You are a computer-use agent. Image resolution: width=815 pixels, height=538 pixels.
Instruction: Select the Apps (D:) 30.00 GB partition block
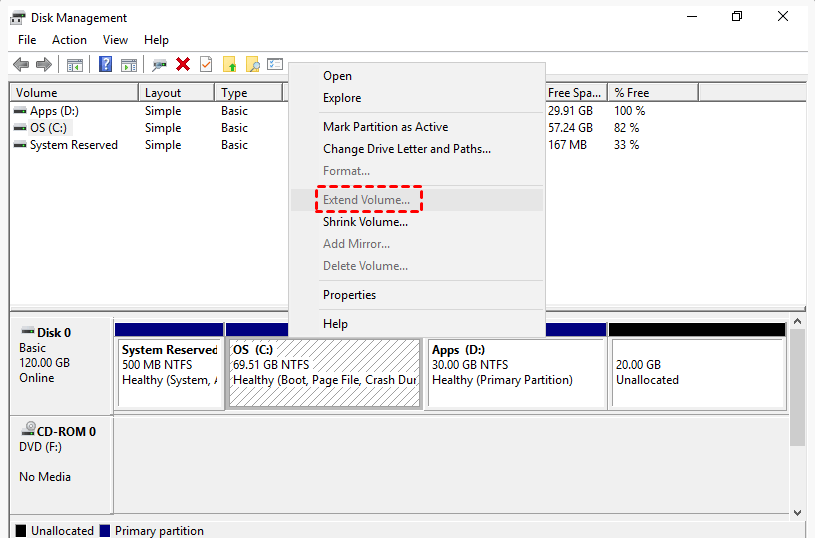pyautogui.click(x=515, y=372)
